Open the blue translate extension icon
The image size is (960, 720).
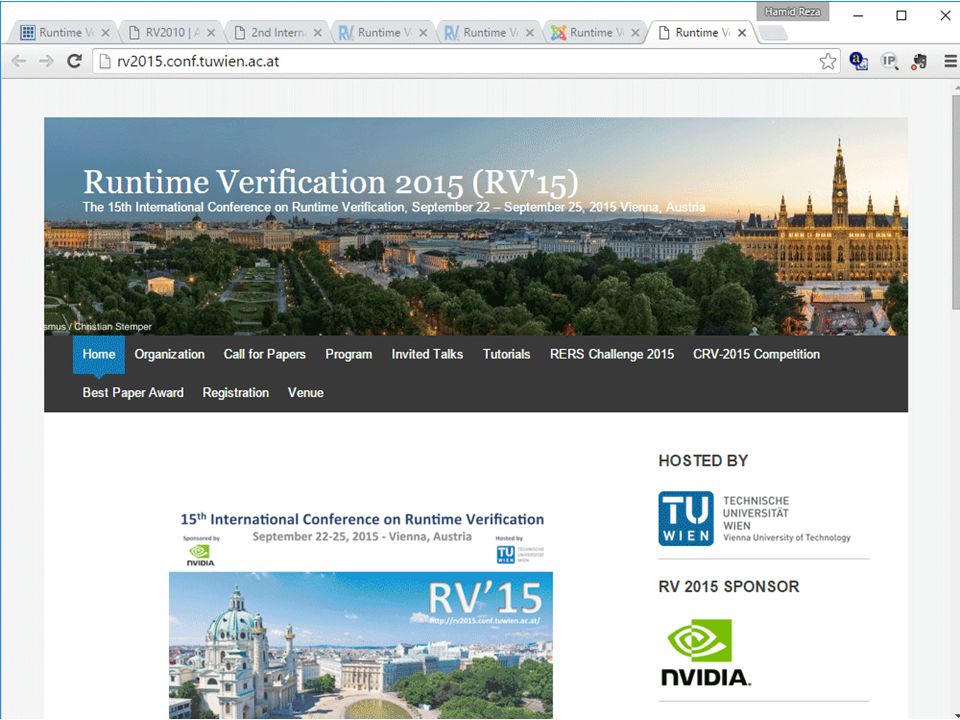coord(858,61)
